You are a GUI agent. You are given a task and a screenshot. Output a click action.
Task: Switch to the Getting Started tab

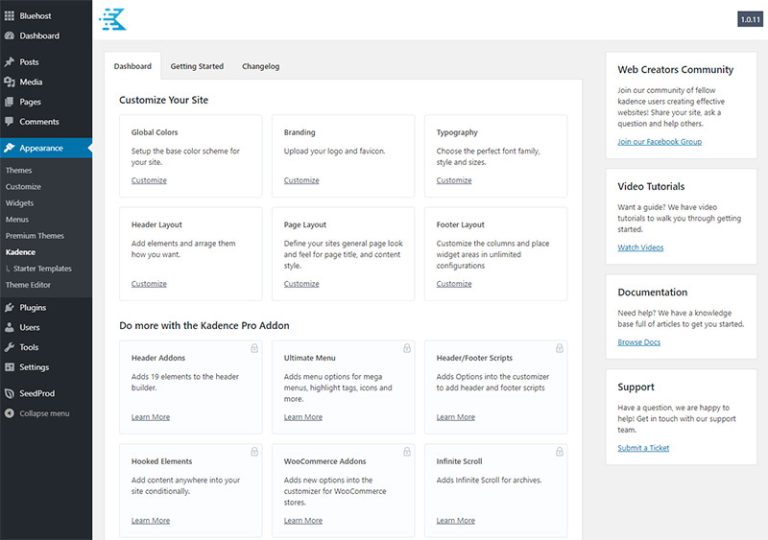(x=197, y=67)
